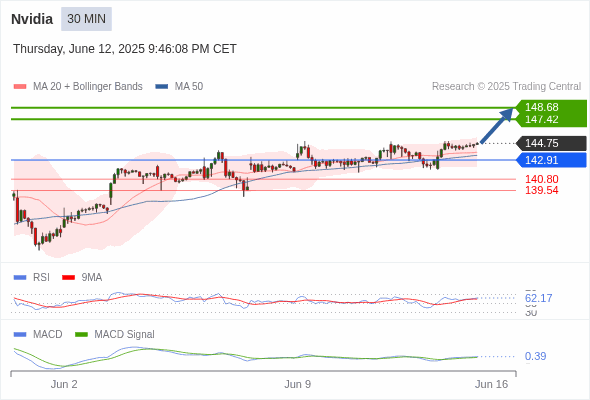590x400 pixels.
Task: Select the 144.75 current price tag
Action: pyautogui.click(x=551, y=143)
